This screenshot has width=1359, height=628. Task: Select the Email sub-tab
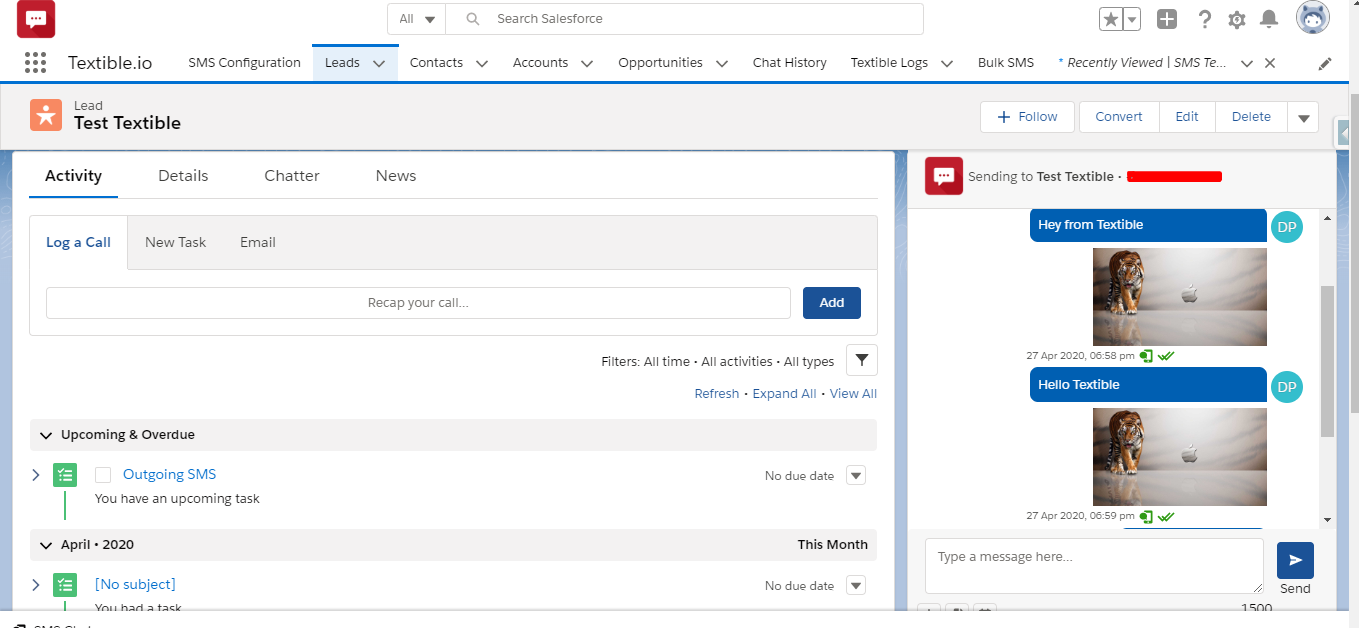click(258, 242)
